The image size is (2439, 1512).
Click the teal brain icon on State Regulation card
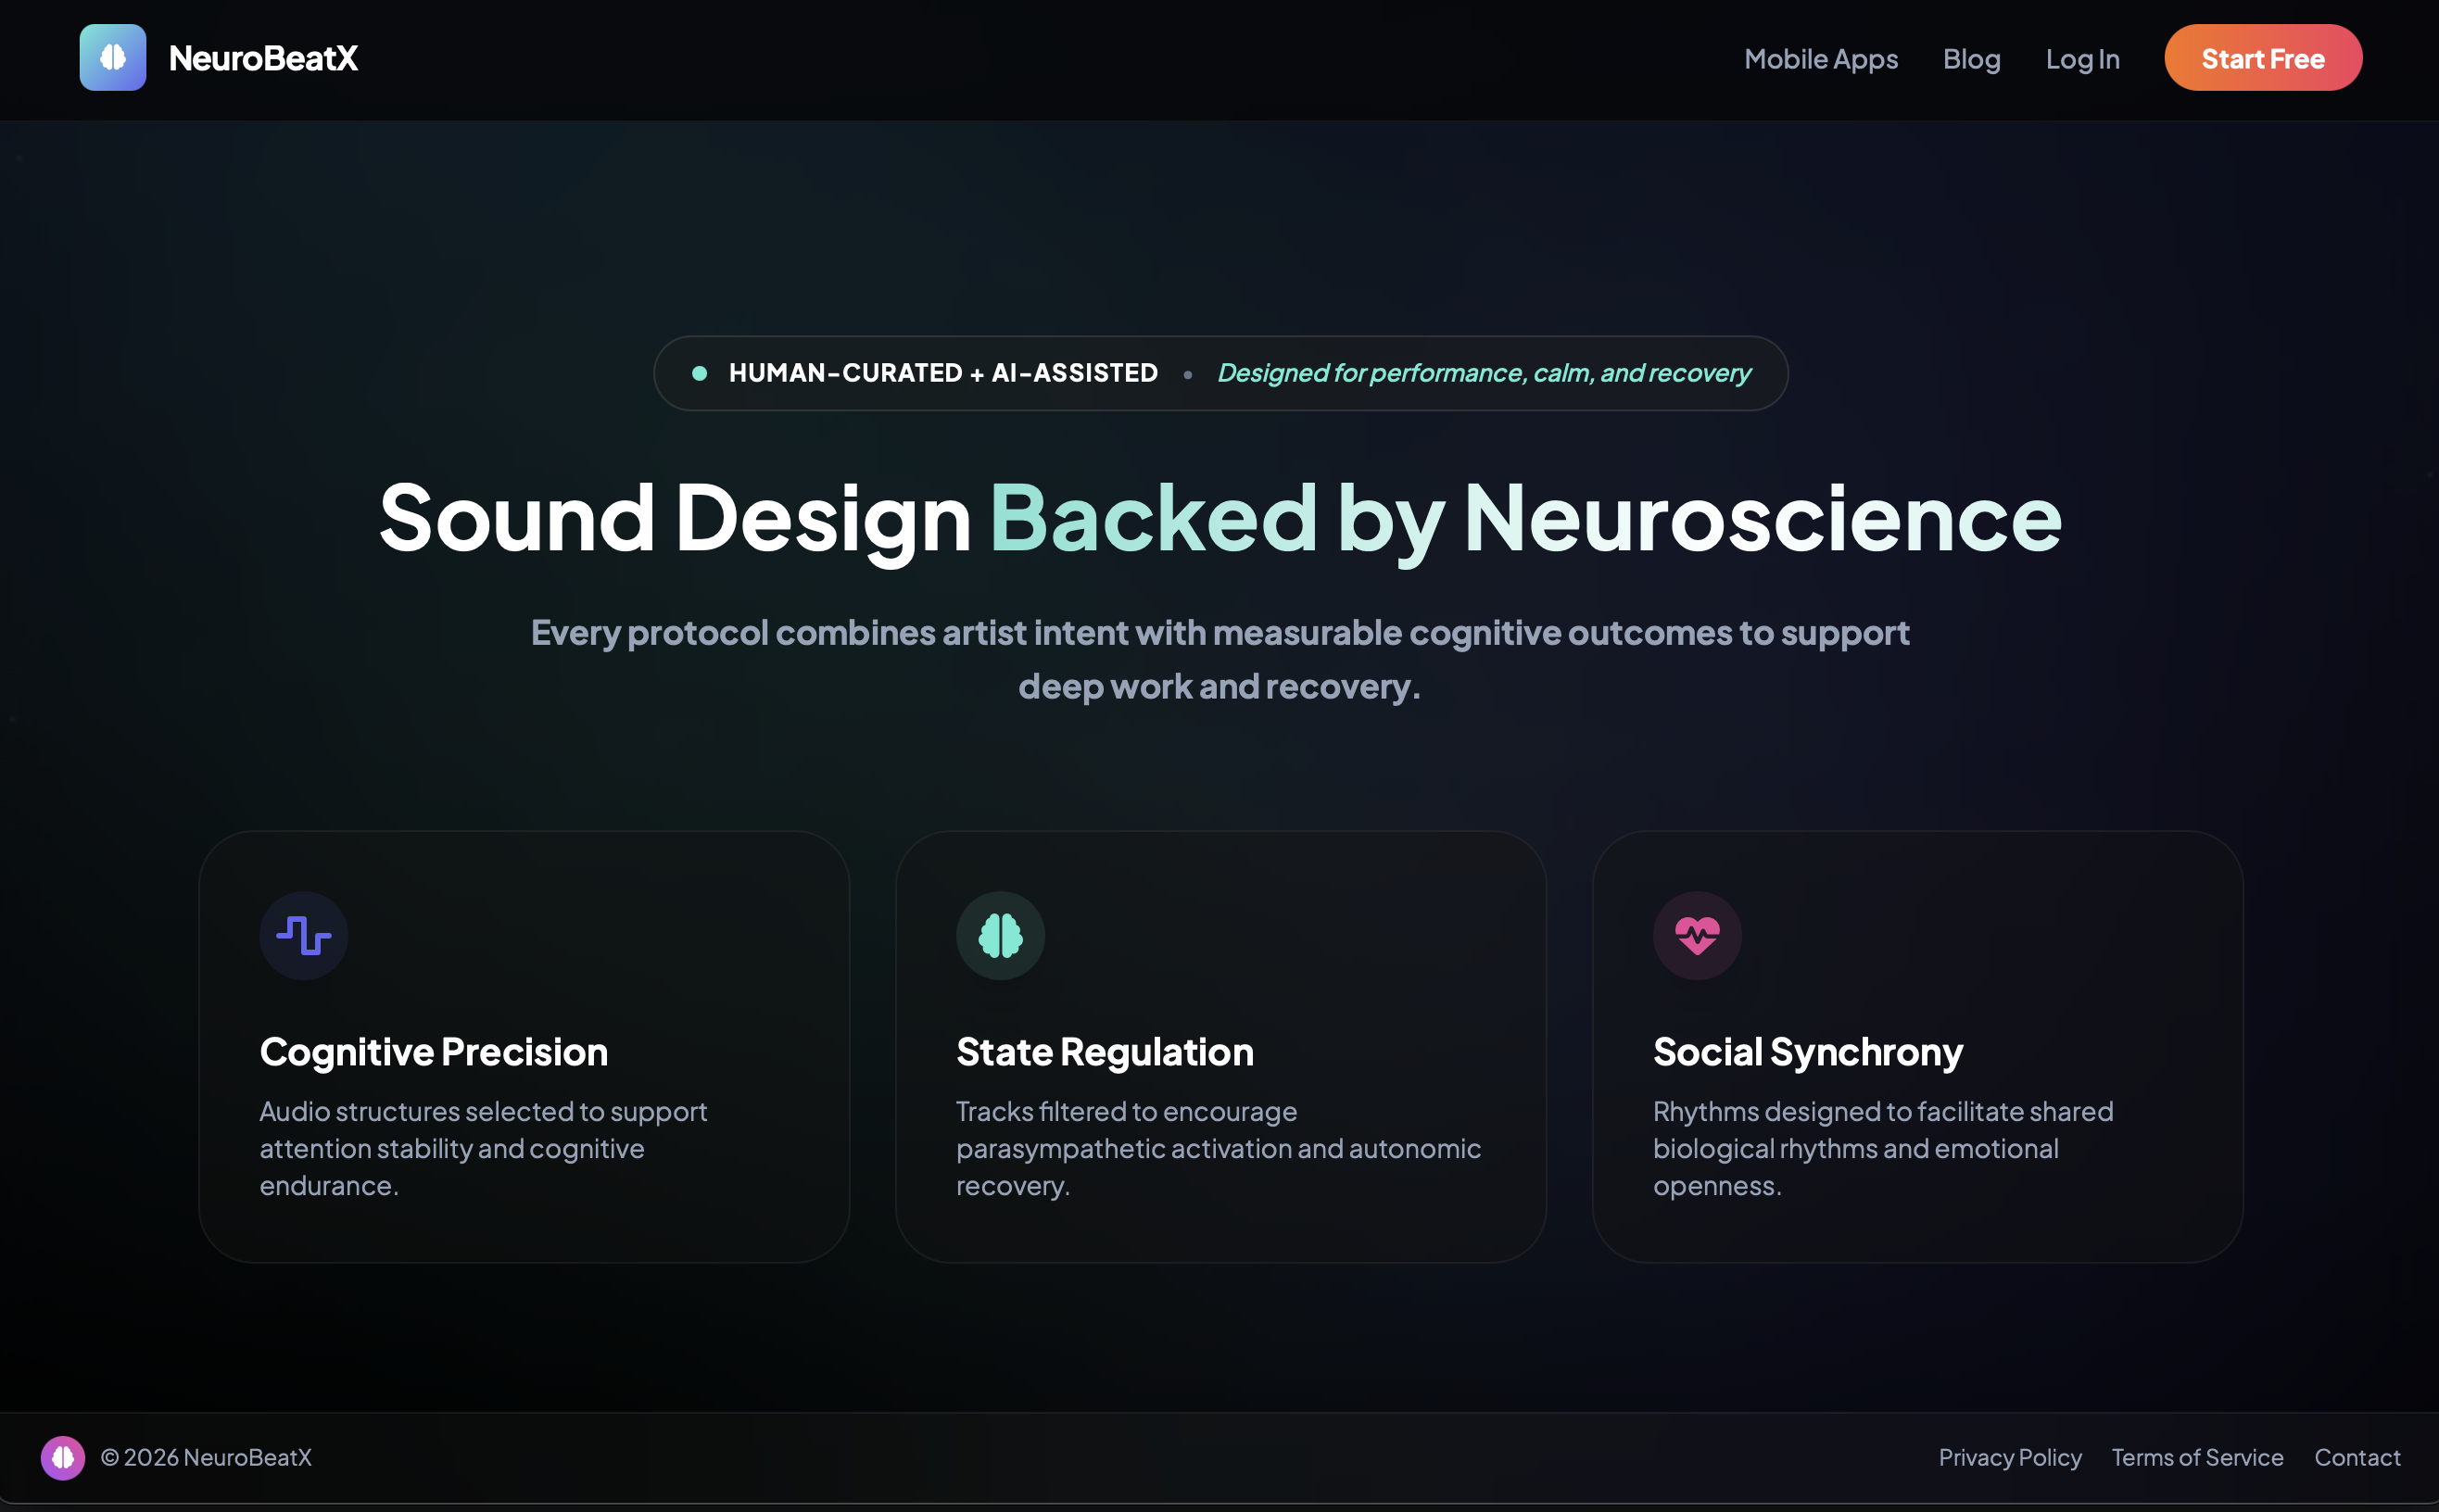(1000, 935)
